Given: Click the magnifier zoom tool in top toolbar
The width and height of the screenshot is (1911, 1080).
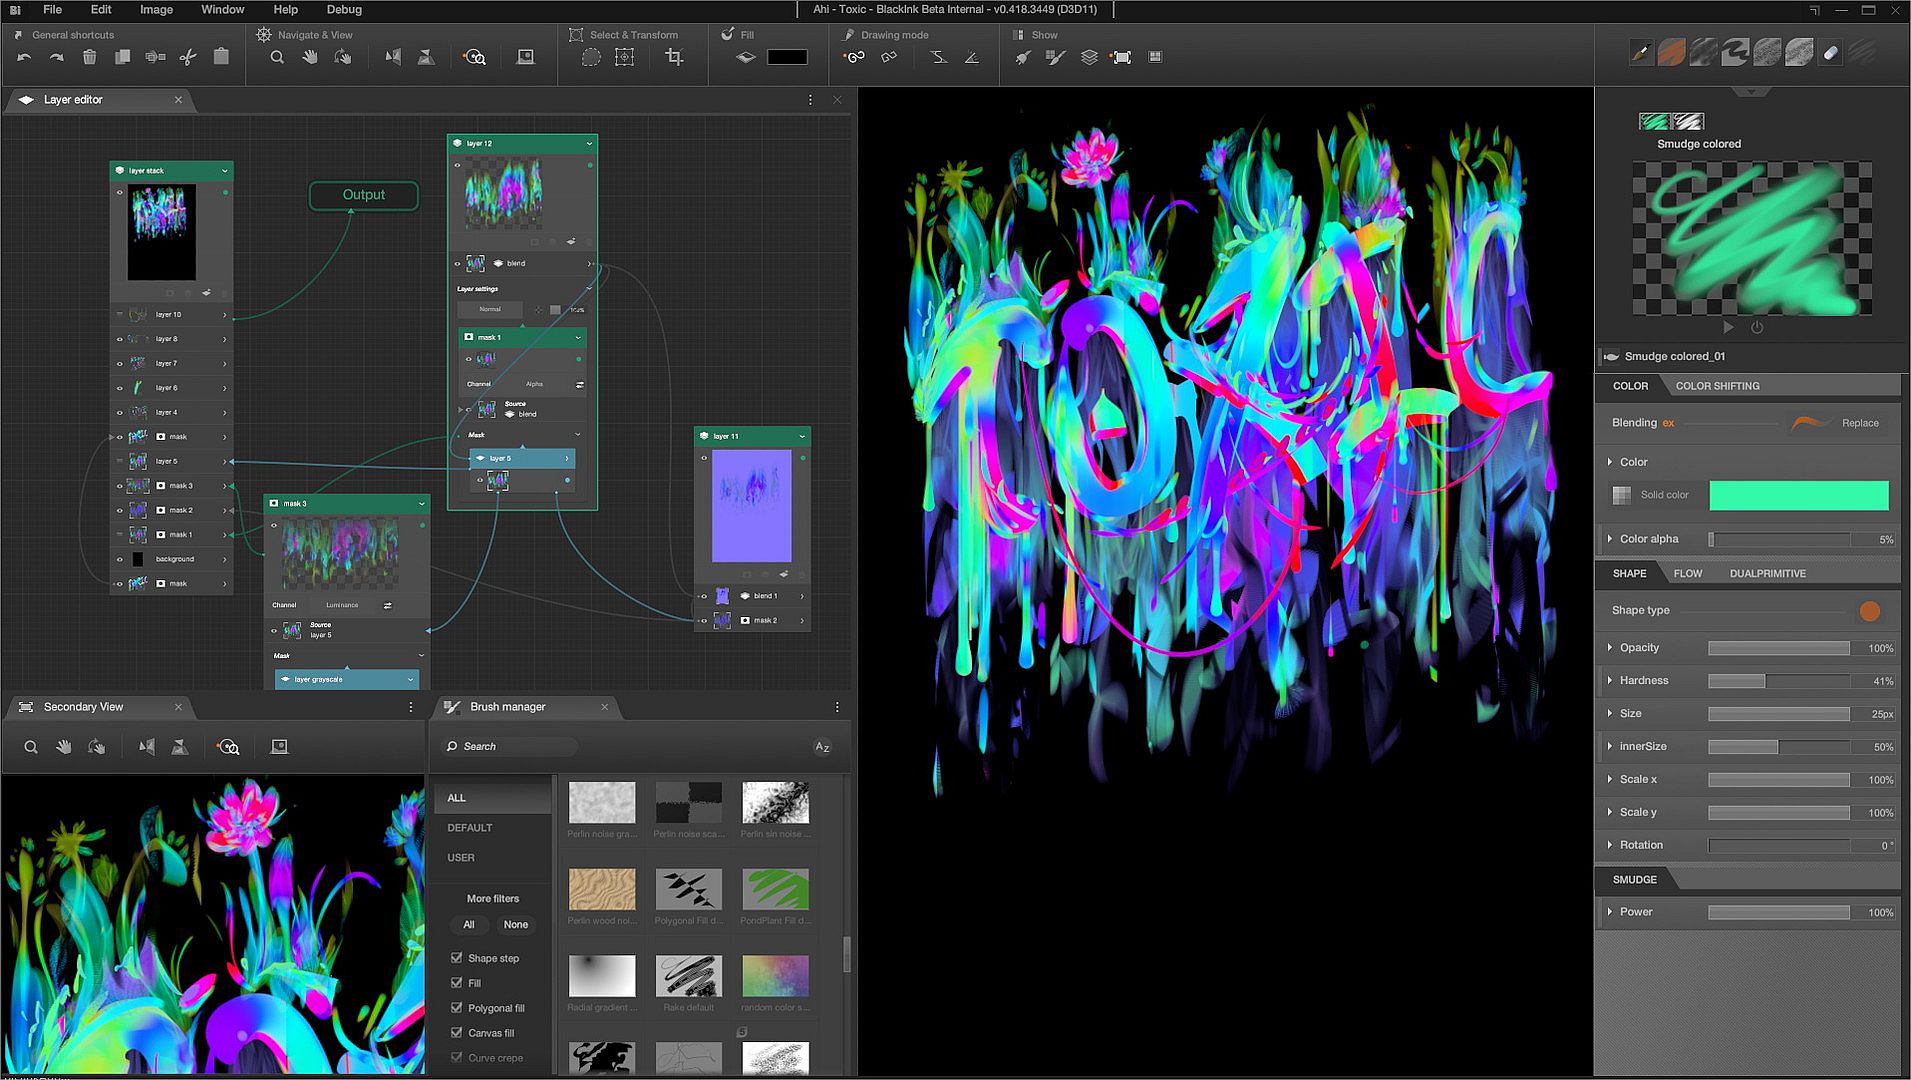Looking at the screenshot, I should [x=277, y=58].
